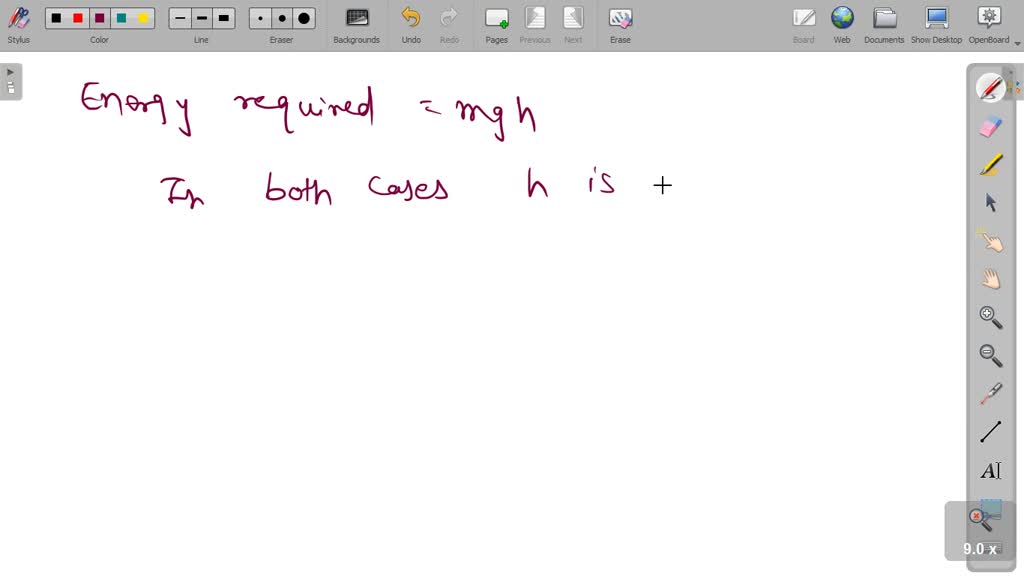Viewport: 1024px width, 576px height.
Task: Choose large eraser size
Action: [304, 18]
